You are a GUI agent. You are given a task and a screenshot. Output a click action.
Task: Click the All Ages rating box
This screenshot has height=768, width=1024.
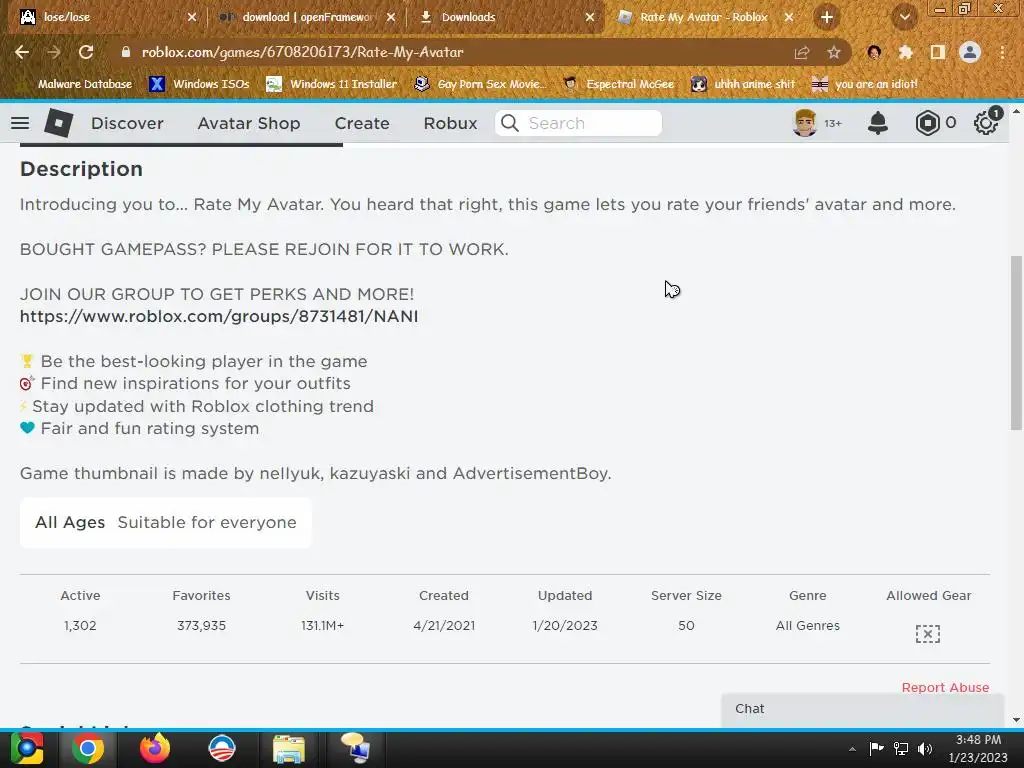click(166, 522)
